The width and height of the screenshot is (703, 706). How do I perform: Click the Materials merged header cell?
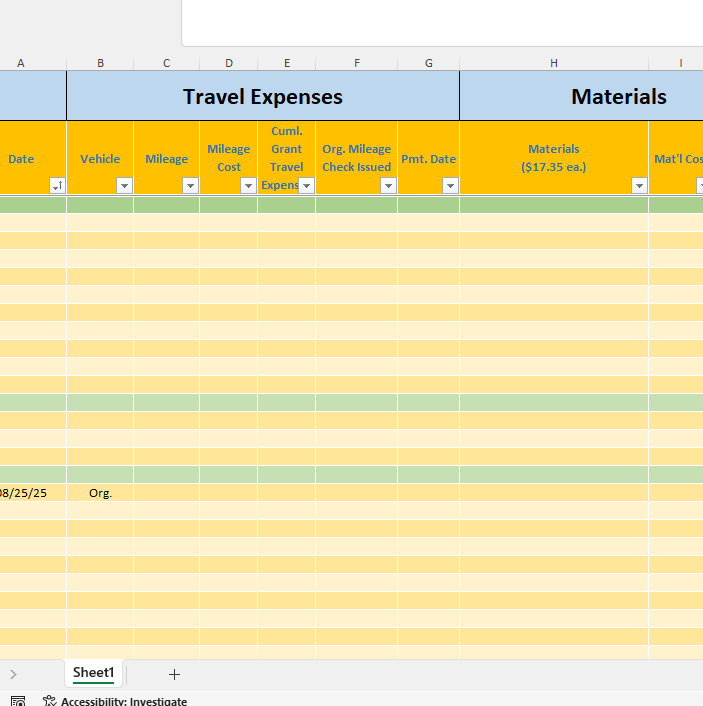[x=581, y=96]
